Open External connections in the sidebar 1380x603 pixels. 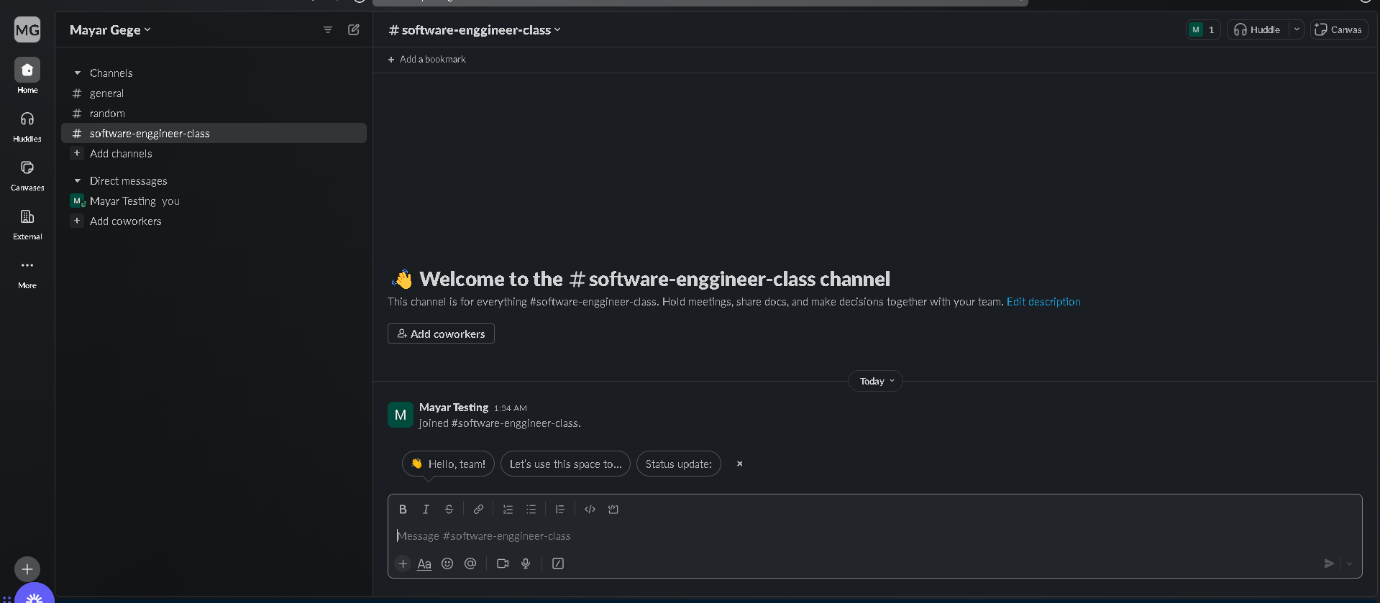[27, 223]
